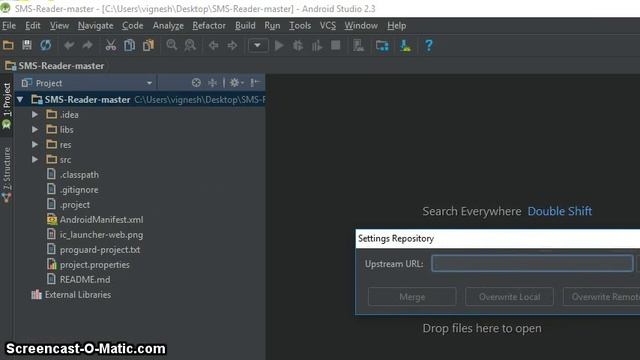Click the Redo arrow icon
Screen dimensions: 640x360
pyautogui.click(x=87, y=45)
